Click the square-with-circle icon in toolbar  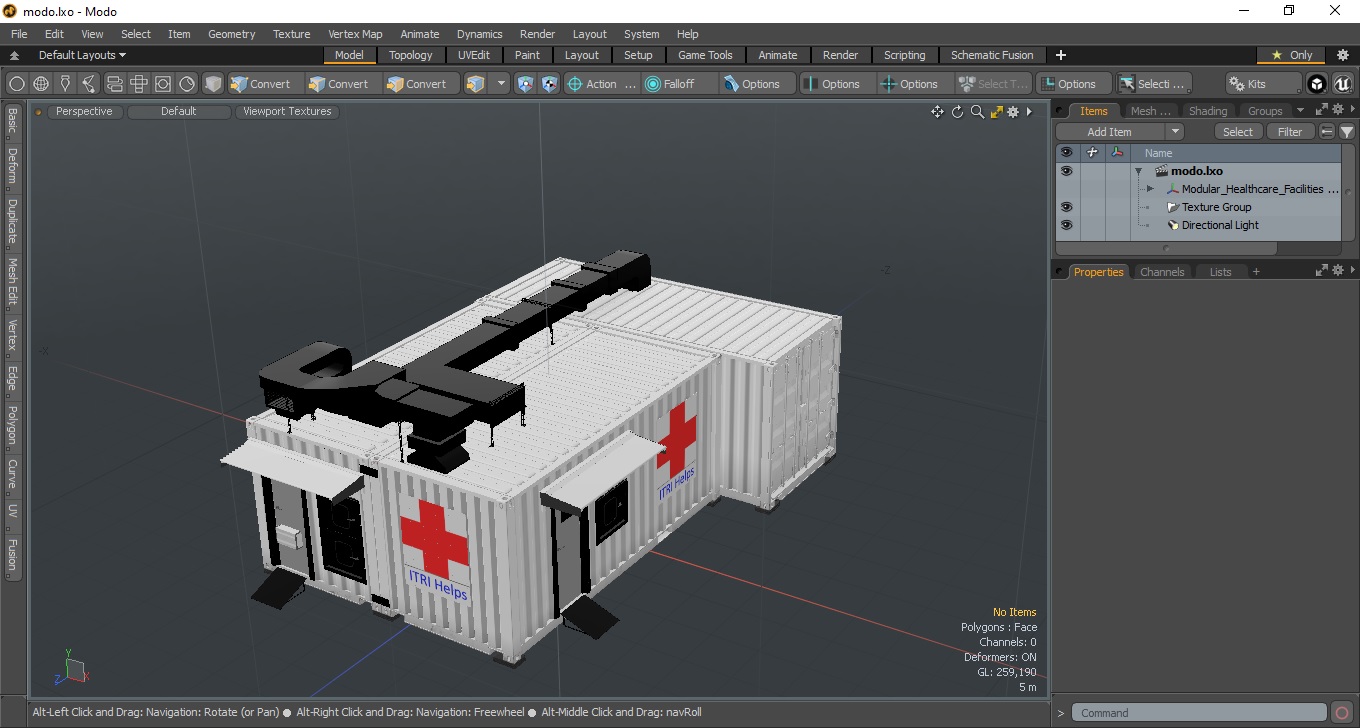pyautogui.click(x=163, y=84)
